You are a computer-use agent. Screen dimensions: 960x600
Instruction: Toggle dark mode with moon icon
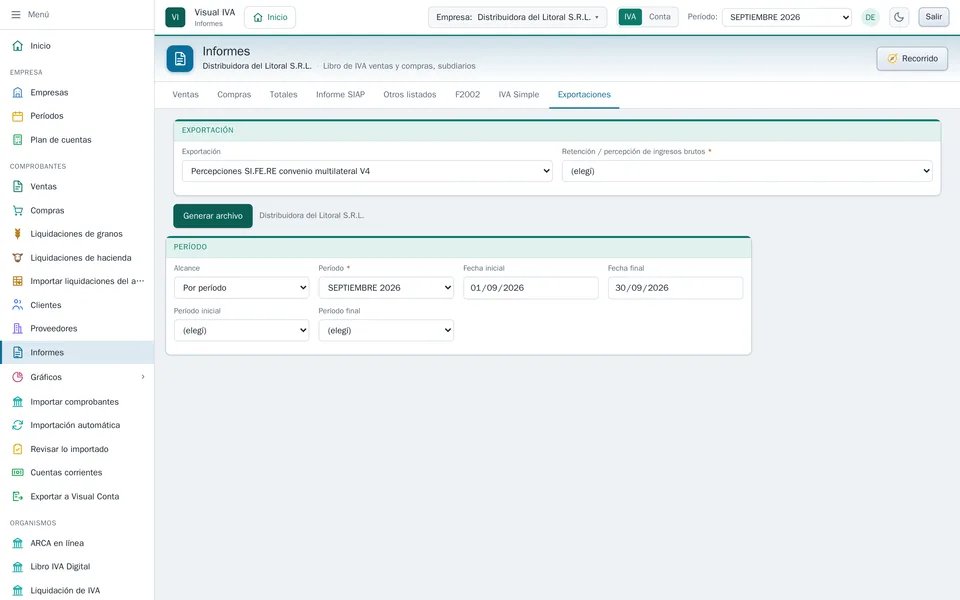point(899,17)
